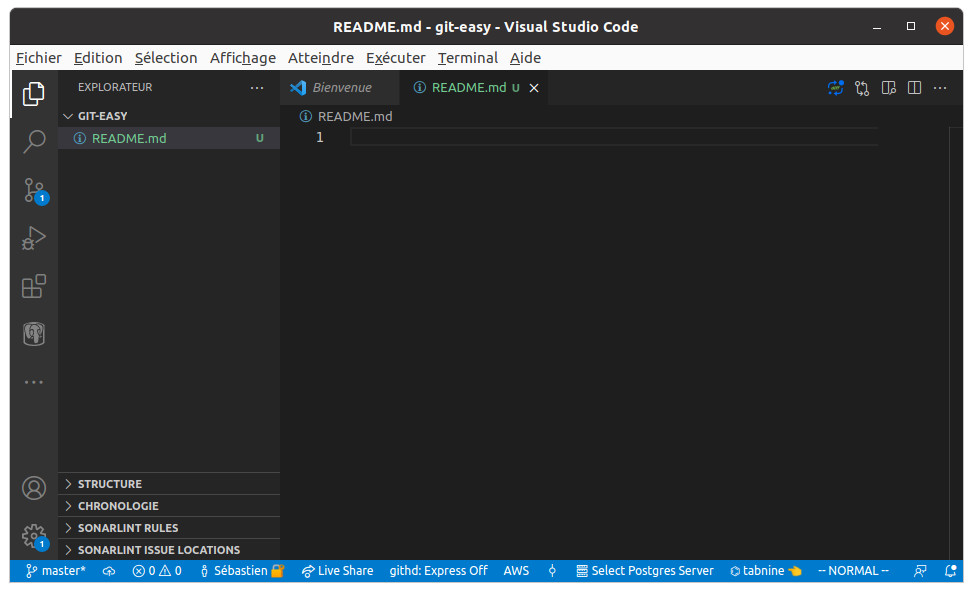The width and height of the screenshot is (973, 592).
Task: Start a Live Share session
Action: point(338,571)
